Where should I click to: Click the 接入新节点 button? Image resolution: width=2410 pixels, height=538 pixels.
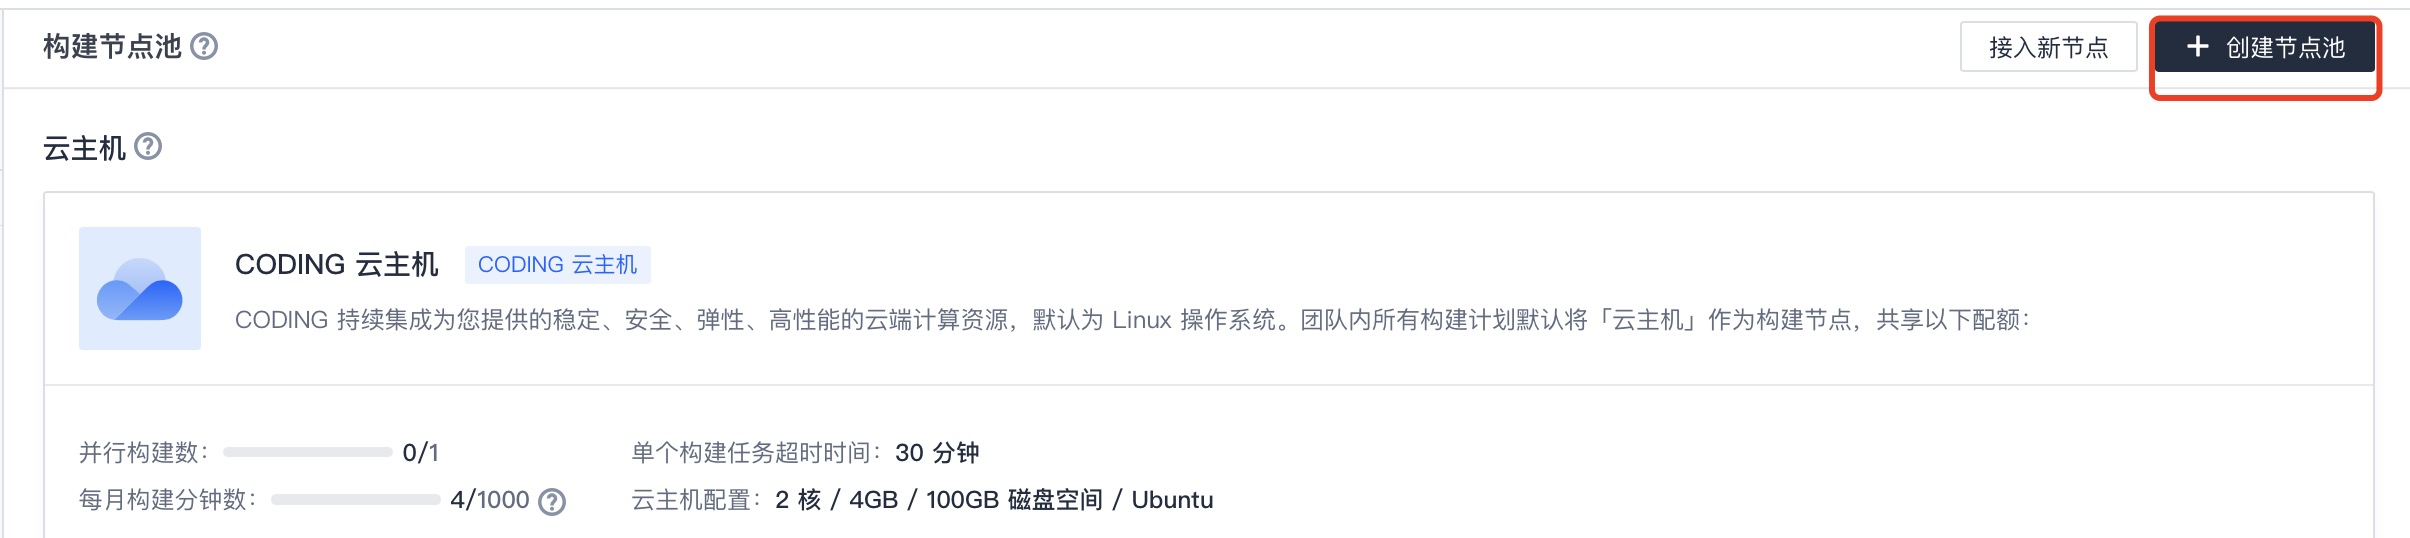click(x=2048, y=47)
